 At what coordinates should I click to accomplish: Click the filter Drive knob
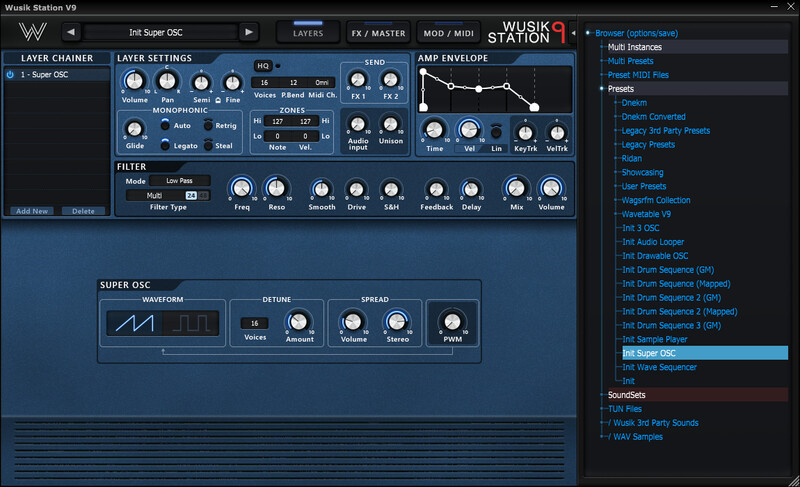[x=356, y=190]
